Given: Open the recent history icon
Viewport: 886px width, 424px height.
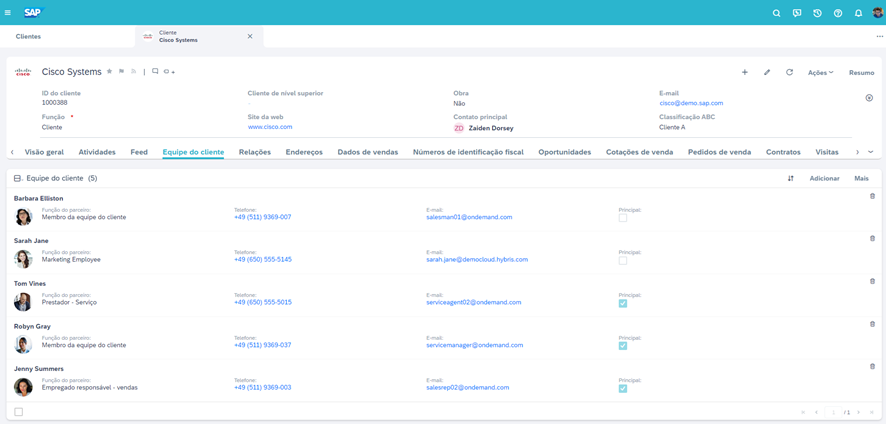Looking at the screenshot, I should [x=817, y=13].
